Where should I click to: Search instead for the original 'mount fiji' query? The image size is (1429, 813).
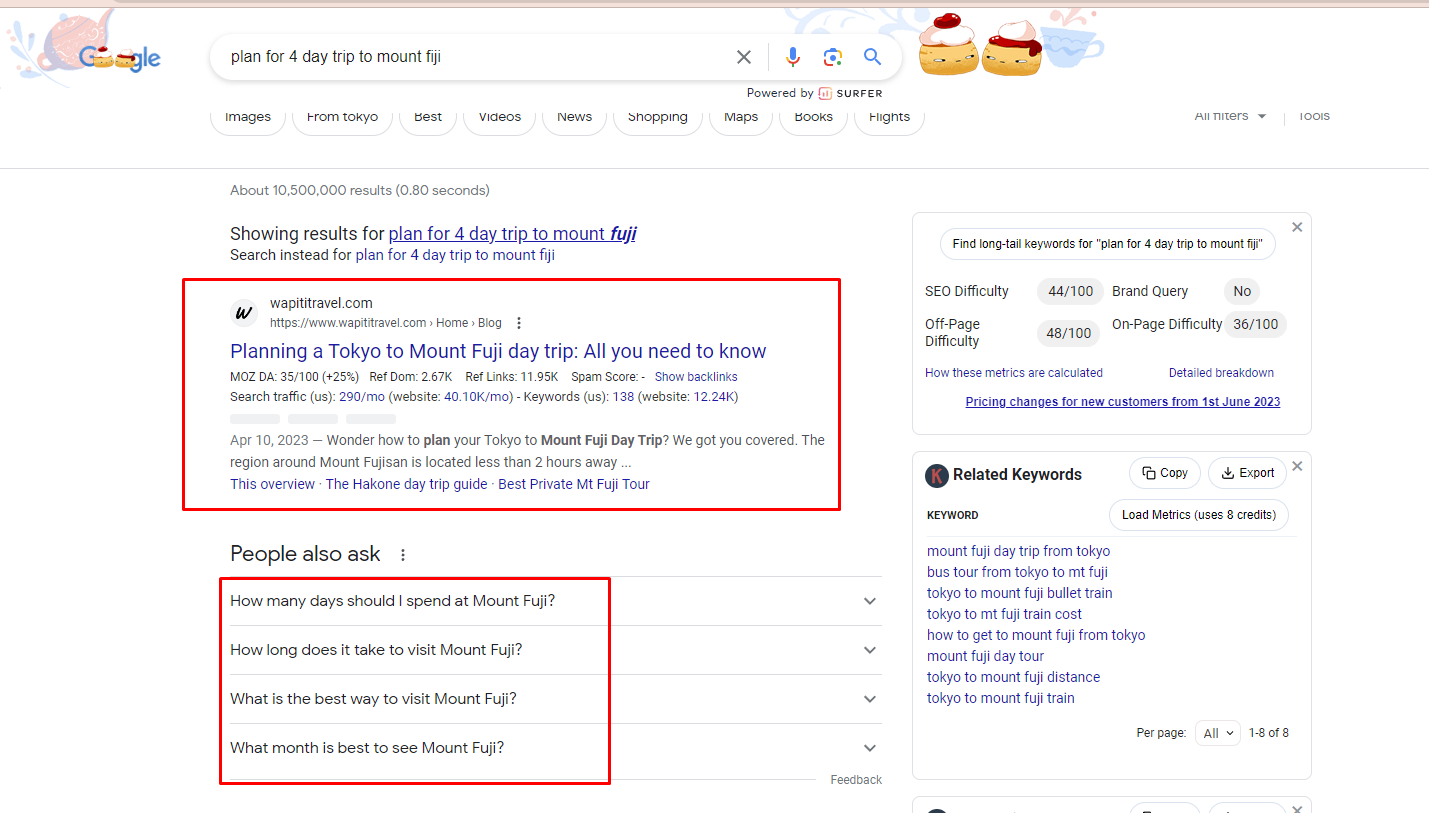pos(455,255)
